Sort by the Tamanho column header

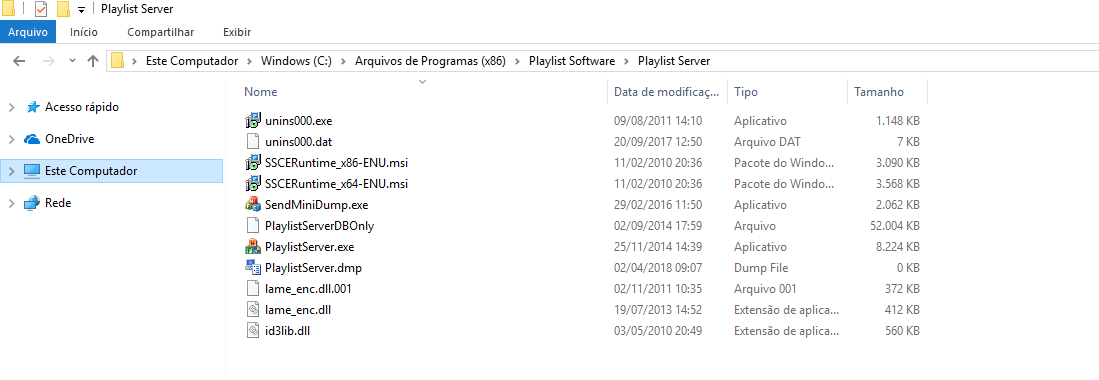pyautogui.click(x=879, y=92)
